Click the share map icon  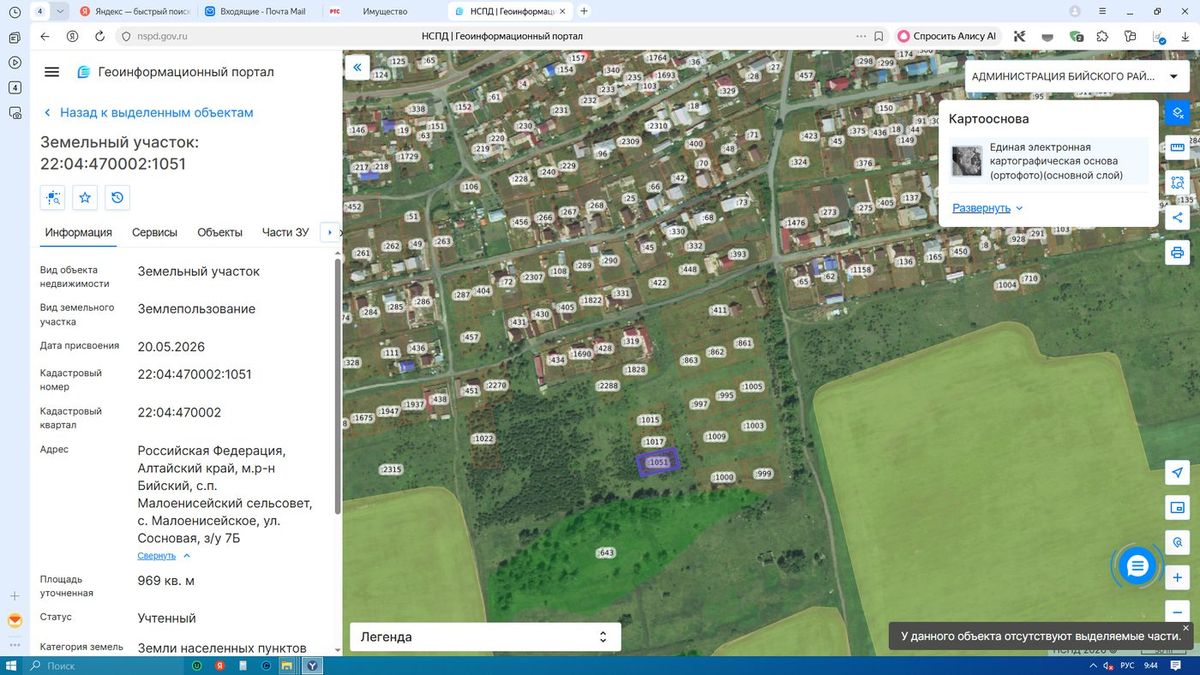coord(1177,218)
